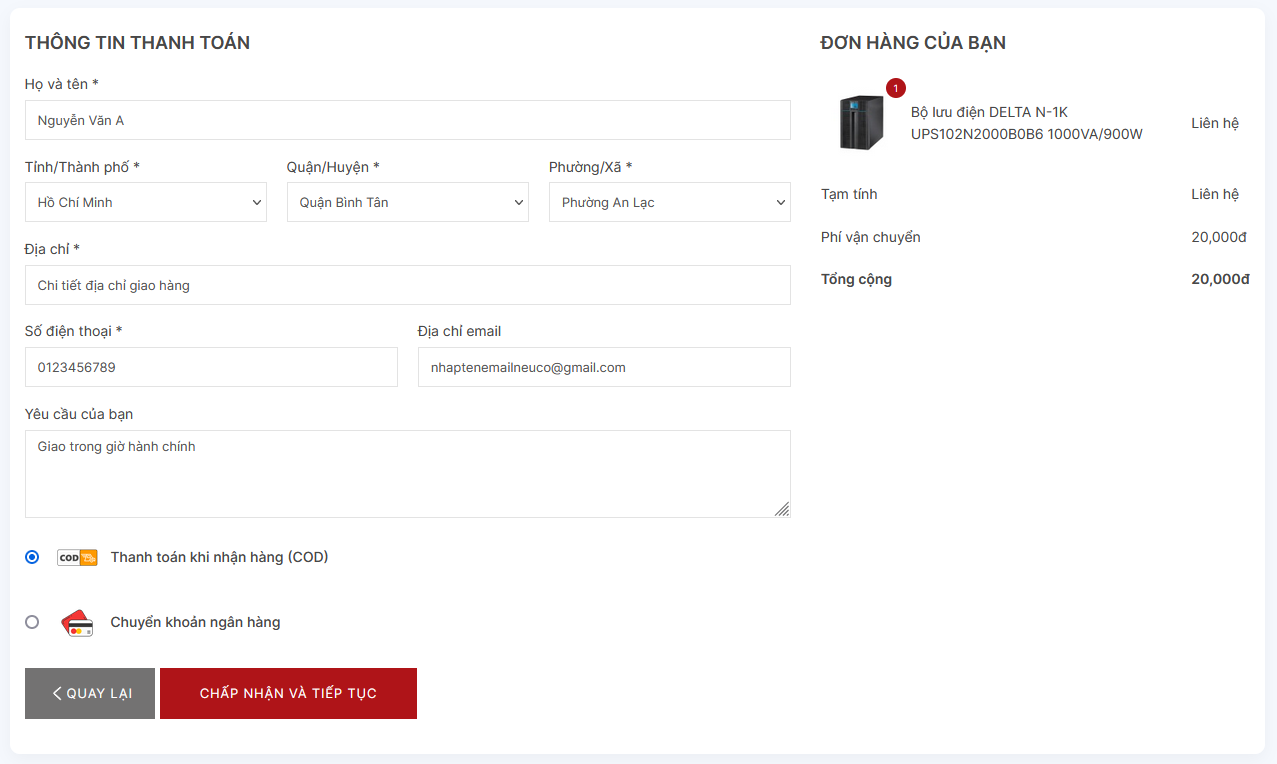Click the Số điện thoại input field
Image resolution: width=1277 pixels, height=764 pixels.
coord(211,367)
